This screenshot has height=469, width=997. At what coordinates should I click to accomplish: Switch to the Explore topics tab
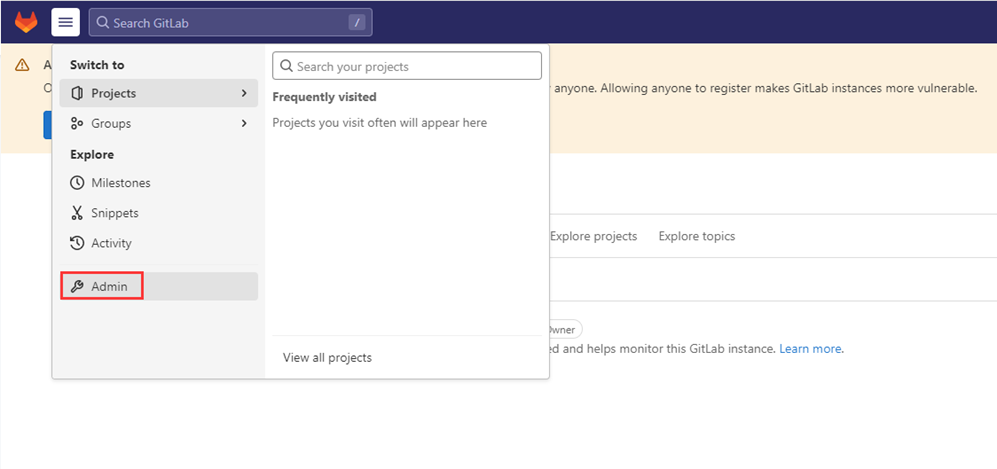697,236
